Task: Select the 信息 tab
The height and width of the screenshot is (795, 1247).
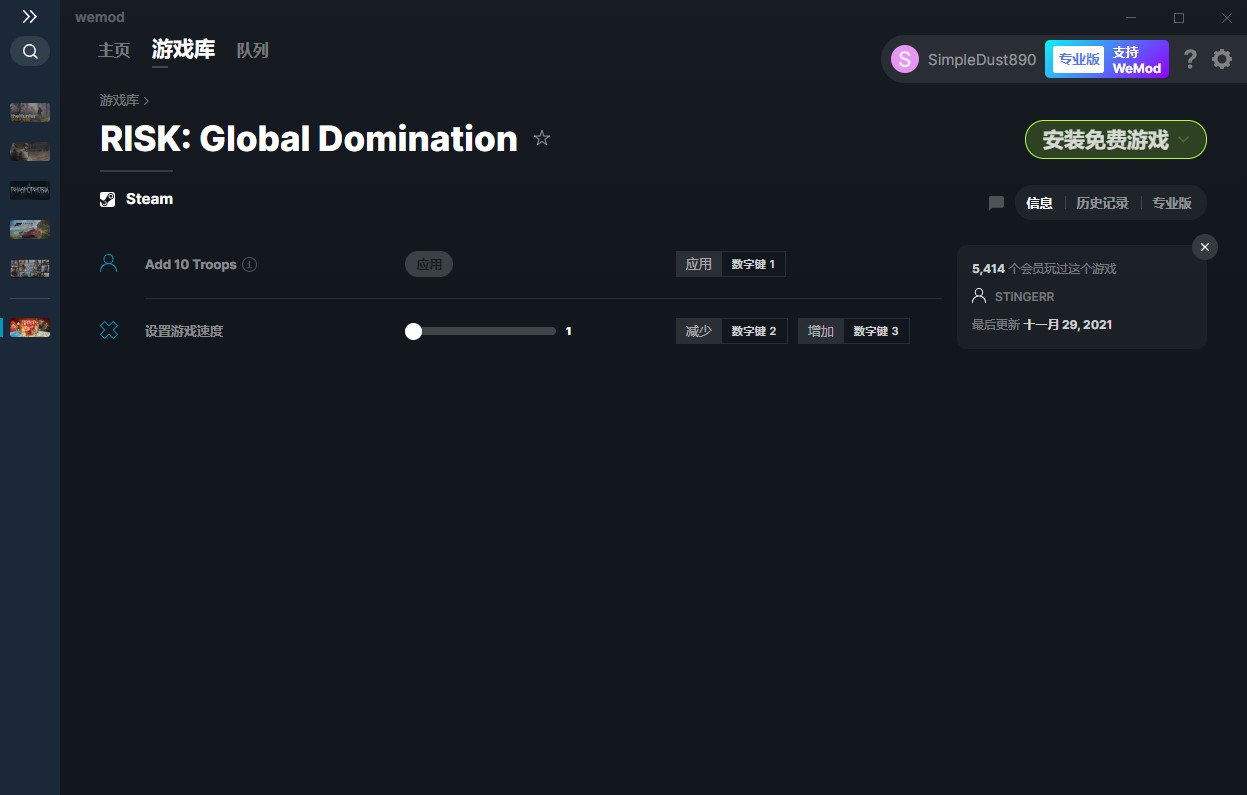Action: [x=1040, y=203]
